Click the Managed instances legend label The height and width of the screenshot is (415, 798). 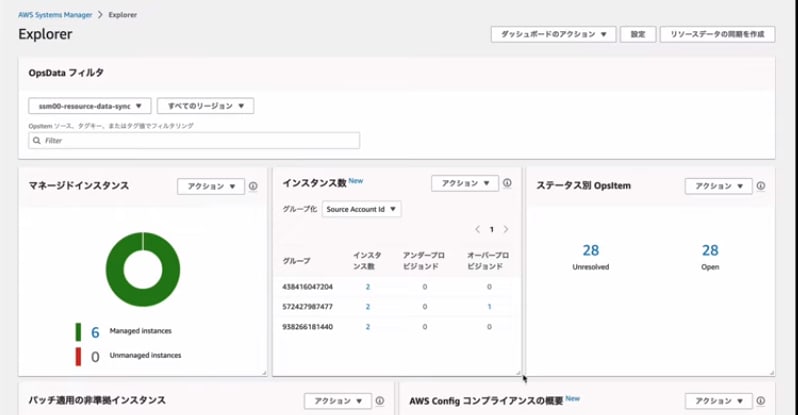point(140,331)
